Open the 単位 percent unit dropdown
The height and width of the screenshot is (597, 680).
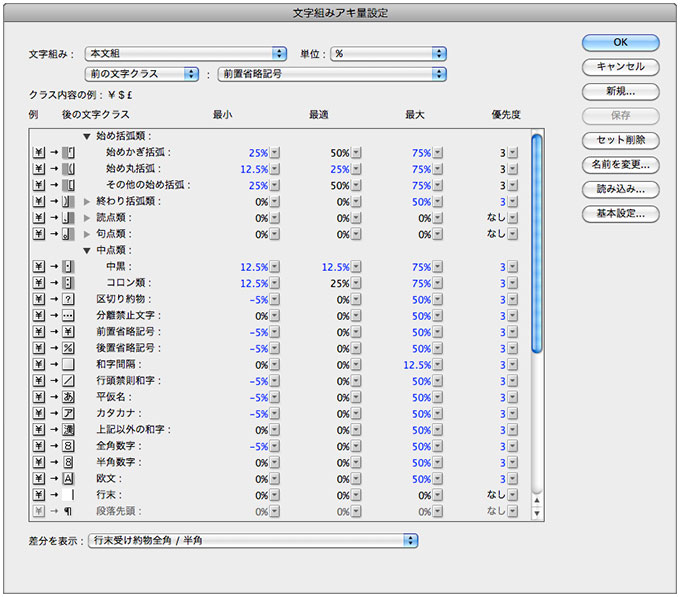click(x=388, y=53)
